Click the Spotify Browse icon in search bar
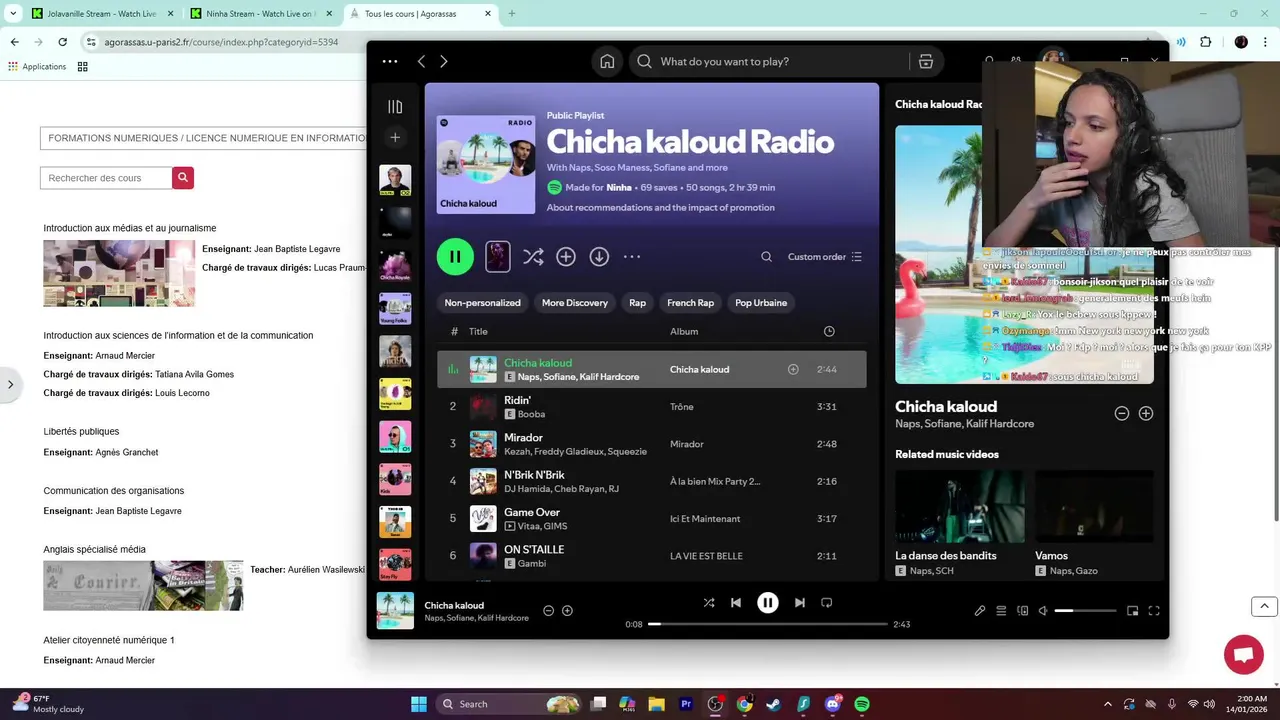This screenshot has width=1280, height=720. point(926,61)
